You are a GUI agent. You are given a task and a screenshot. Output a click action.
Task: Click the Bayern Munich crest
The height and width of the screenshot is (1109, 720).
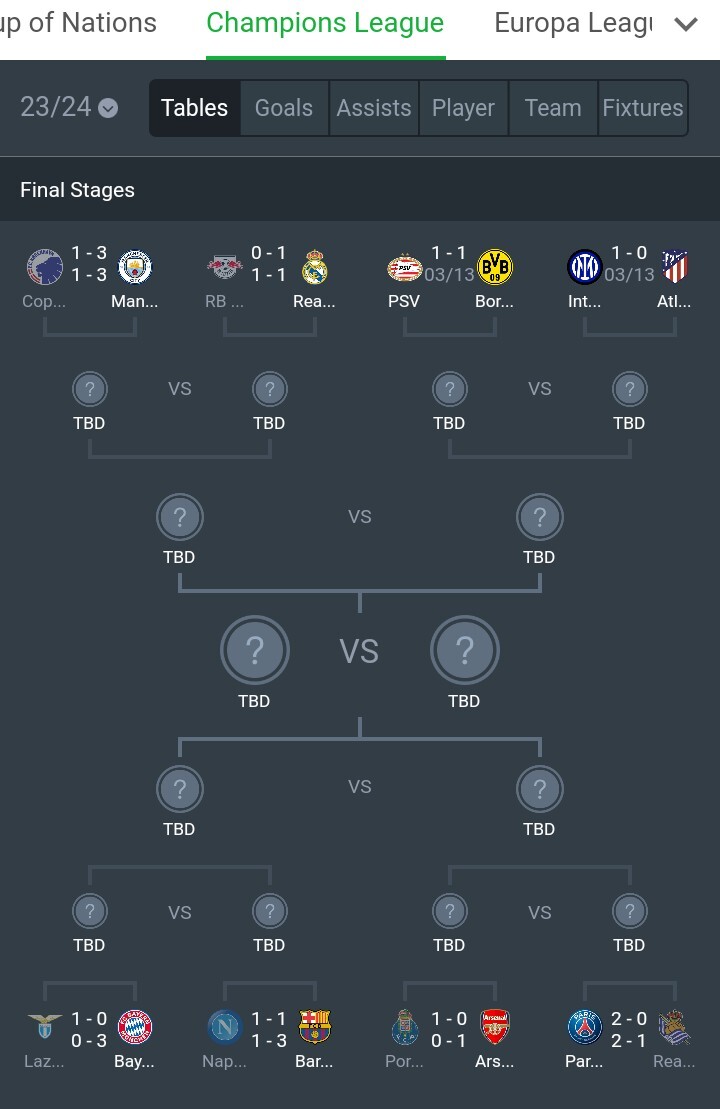(135, 1027)
